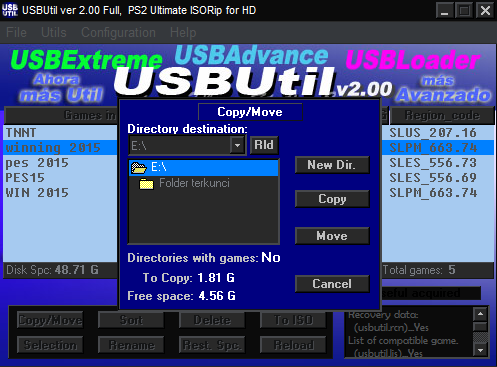Click region code SLUS_207.16
Viewport: 497px width, 367px height.
pos(433,133)
